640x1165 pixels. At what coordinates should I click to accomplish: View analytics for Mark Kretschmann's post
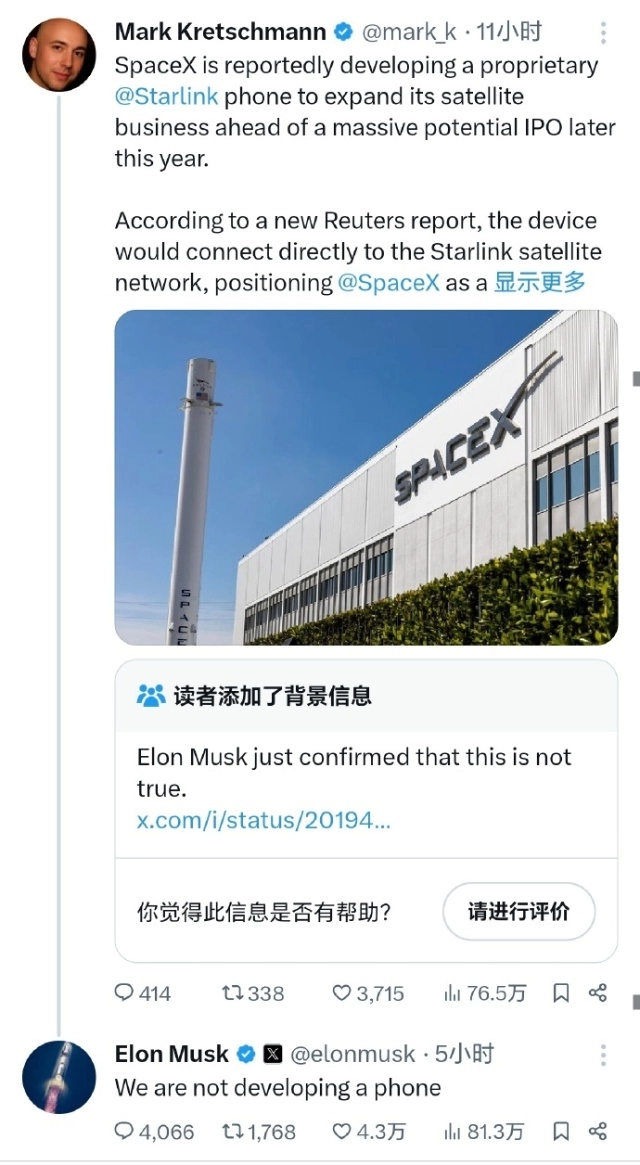point(452,993)
